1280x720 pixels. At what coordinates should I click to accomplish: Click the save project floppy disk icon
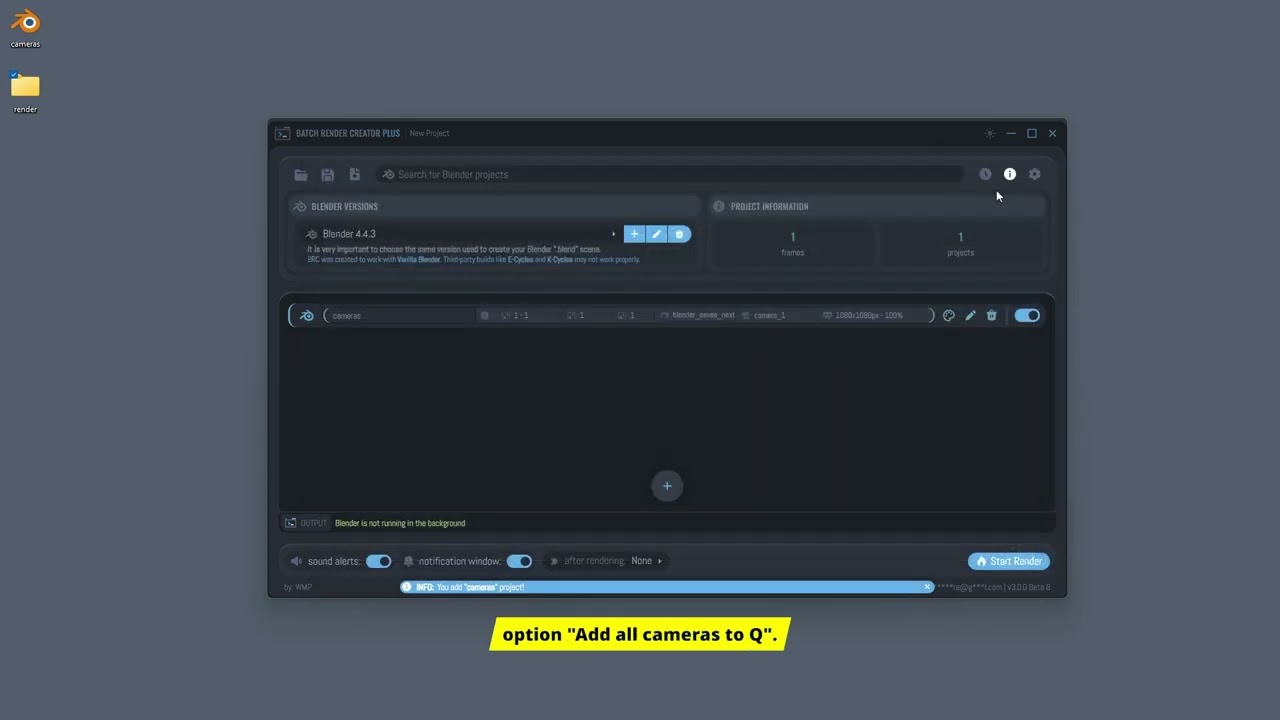(327, 174)
